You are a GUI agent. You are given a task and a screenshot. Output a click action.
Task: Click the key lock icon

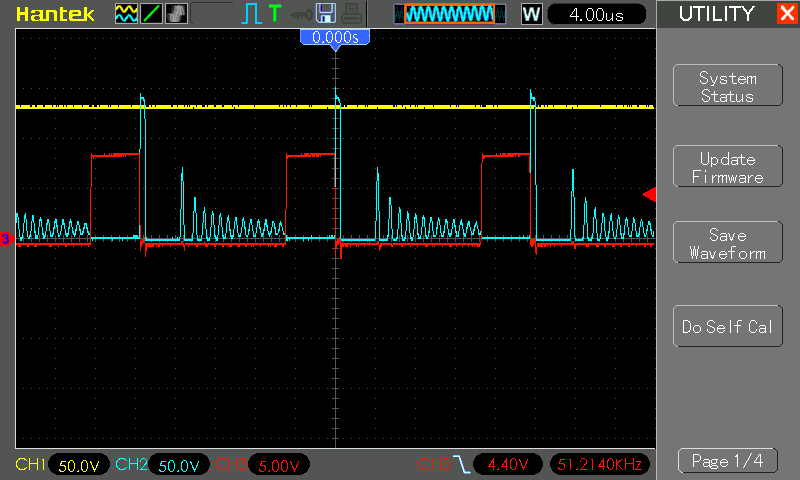pos(301,15)
